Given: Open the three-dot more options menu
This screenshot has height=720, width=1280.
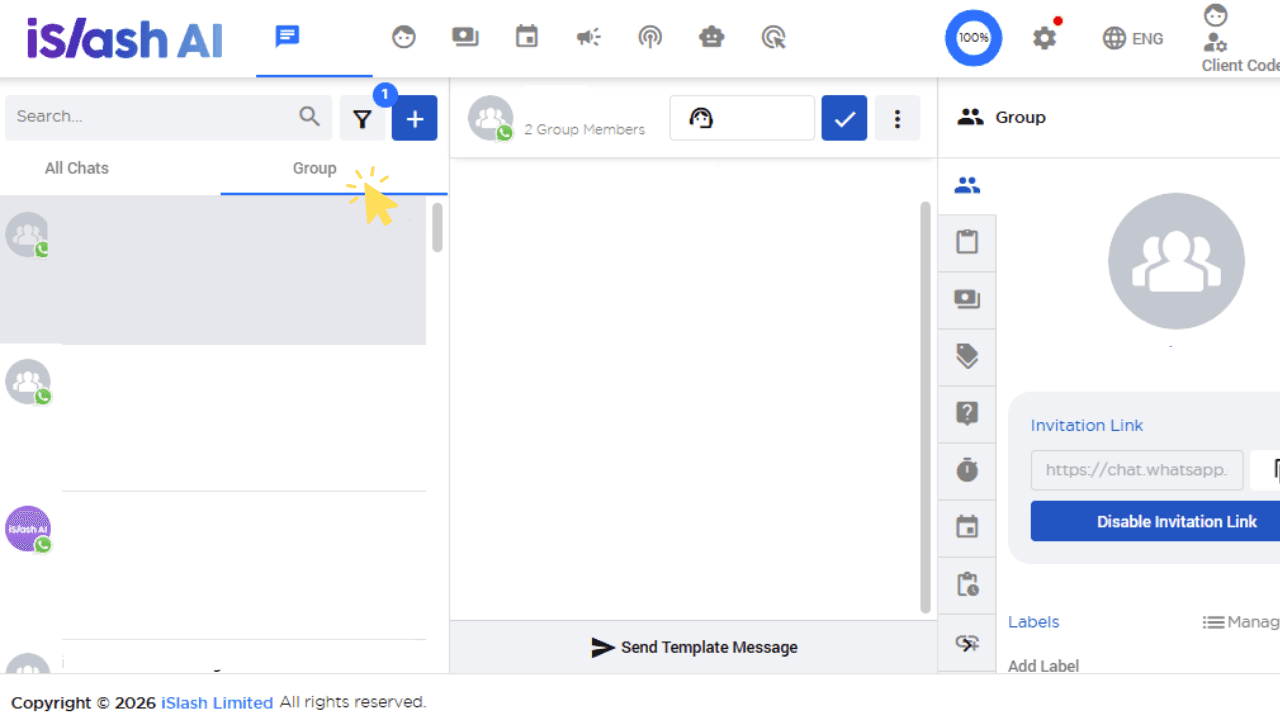Looking at the screenshot, I should pos(897,119).
